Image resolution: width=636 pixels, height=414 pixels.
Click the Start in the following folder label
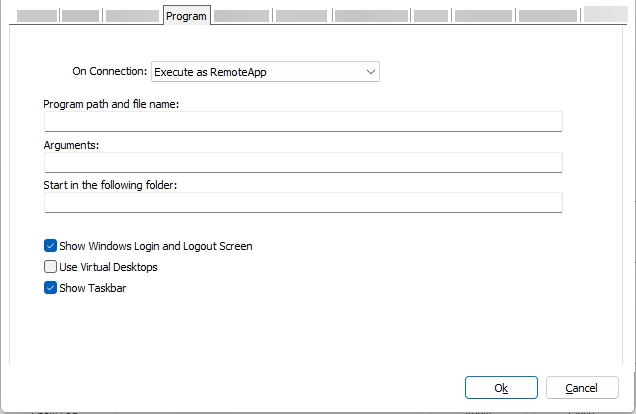(110, 185)
